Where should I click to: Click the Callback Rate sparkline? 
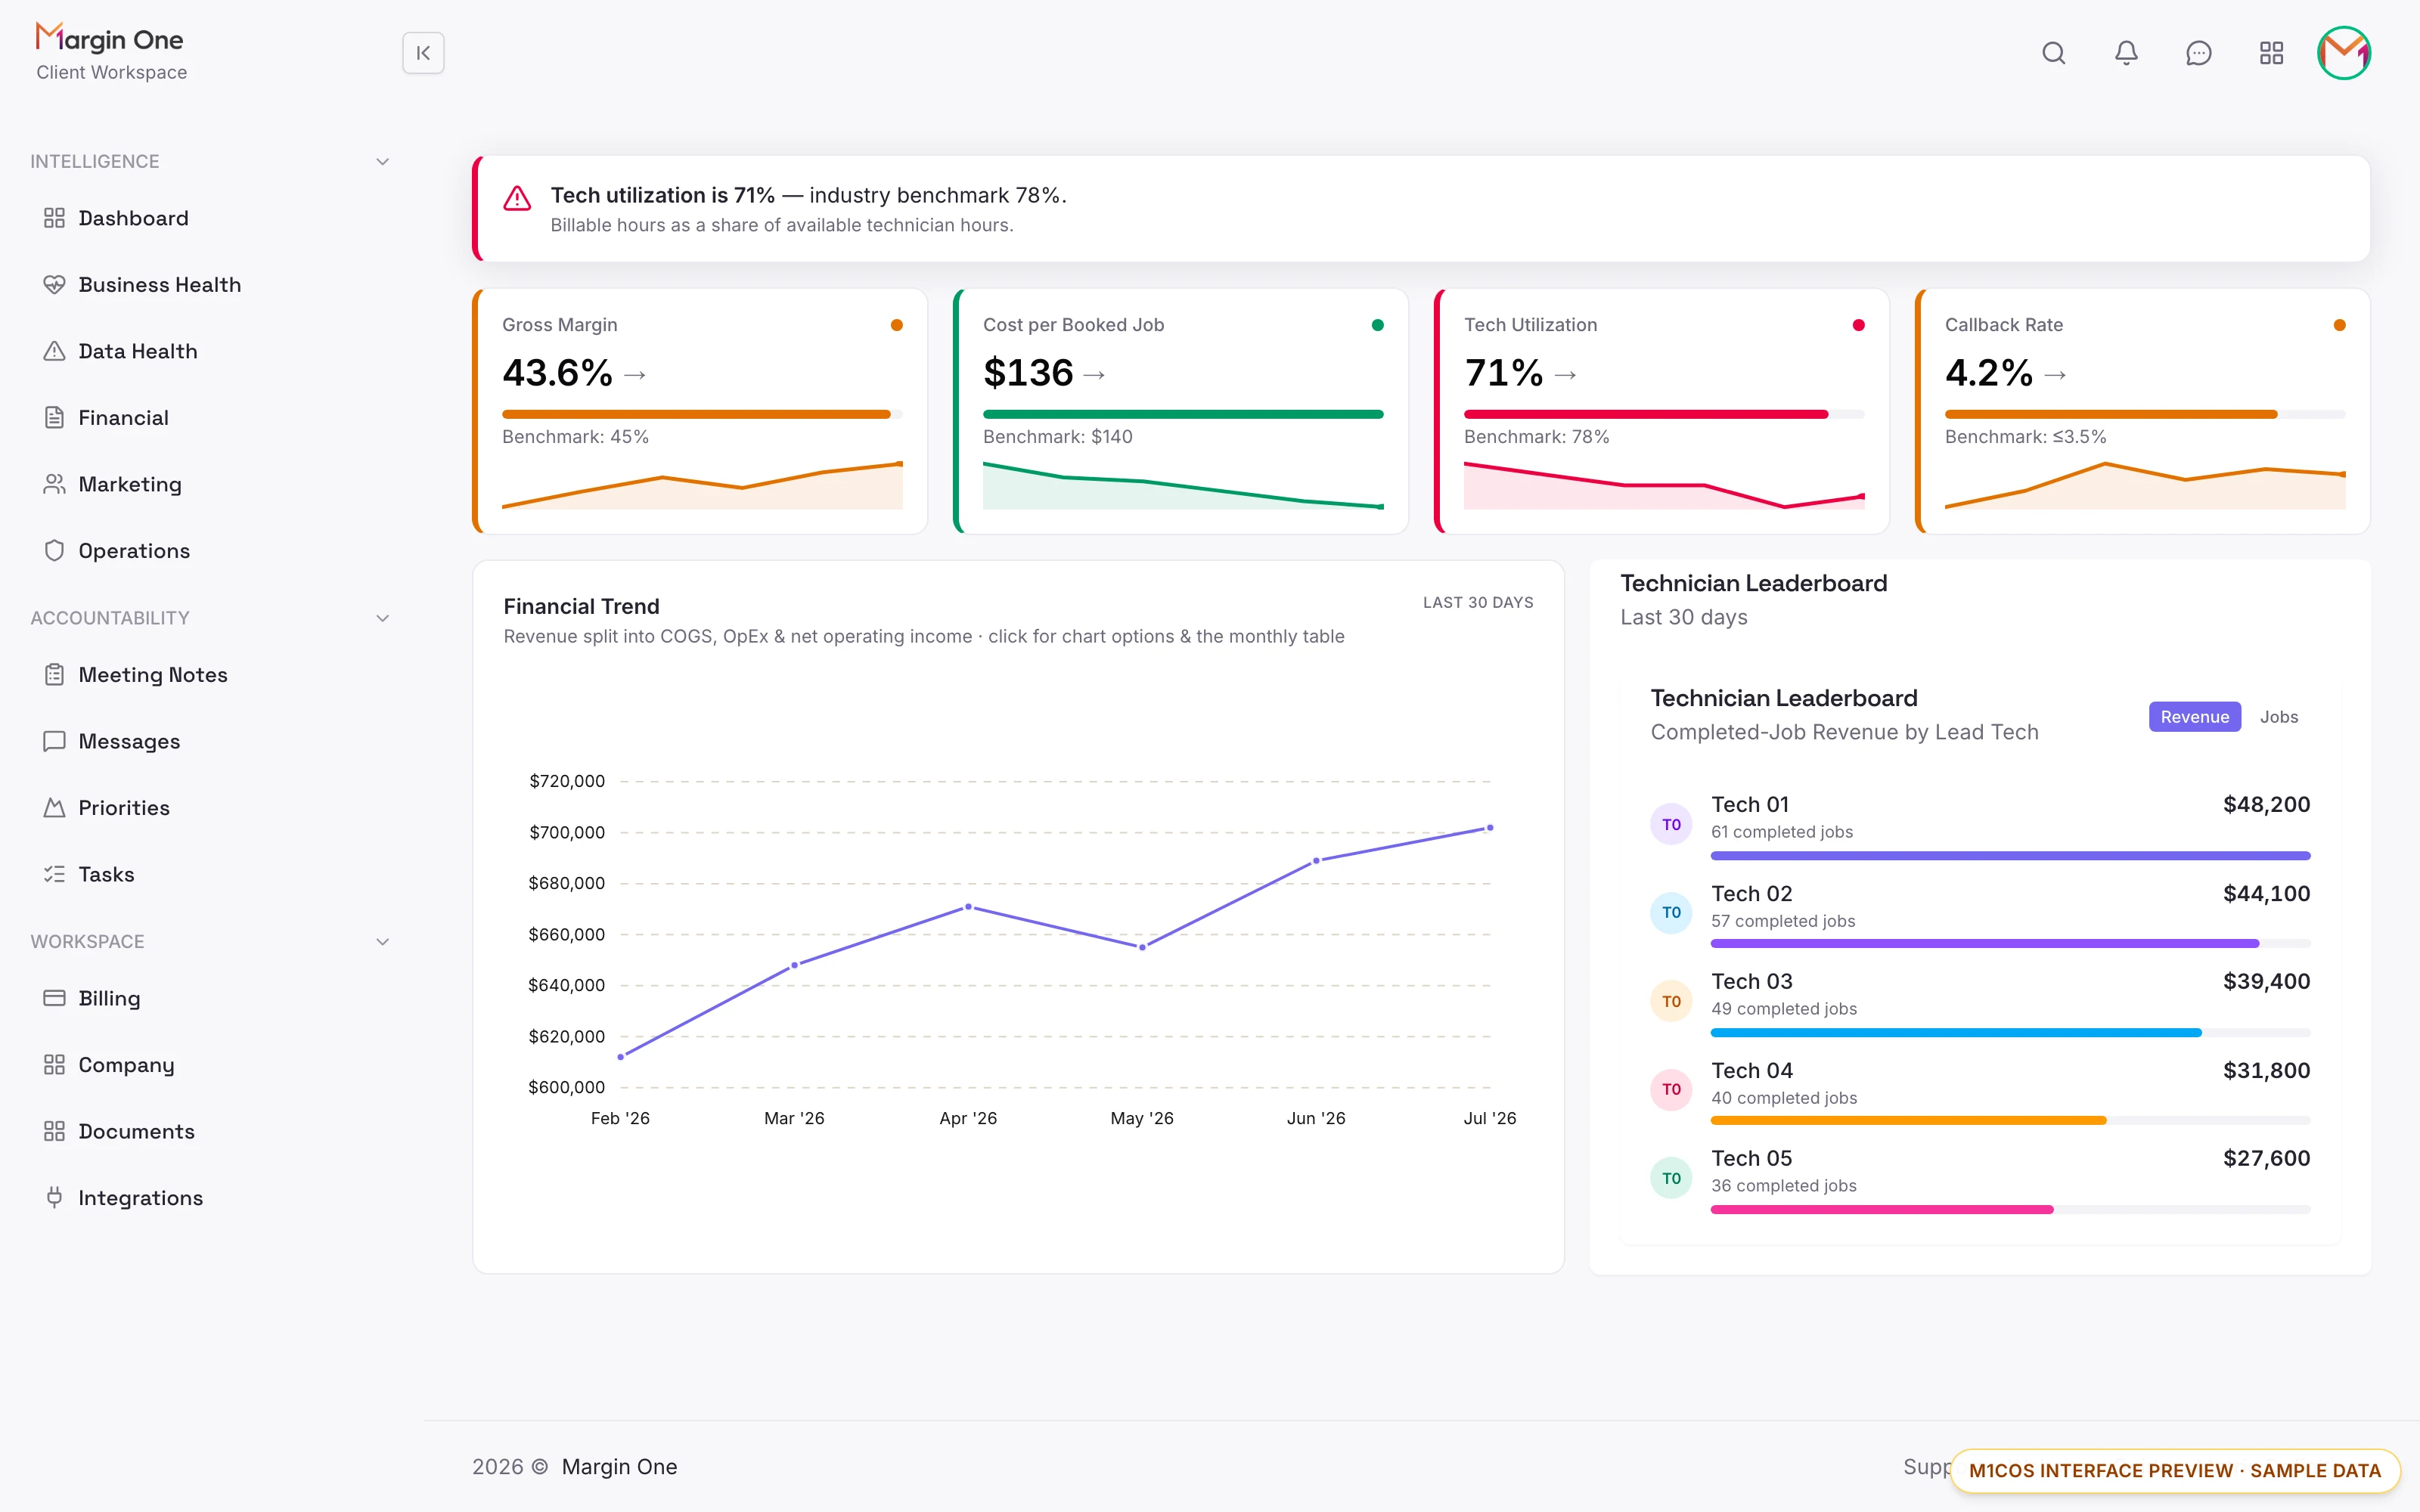click(x=2145, y=485)
